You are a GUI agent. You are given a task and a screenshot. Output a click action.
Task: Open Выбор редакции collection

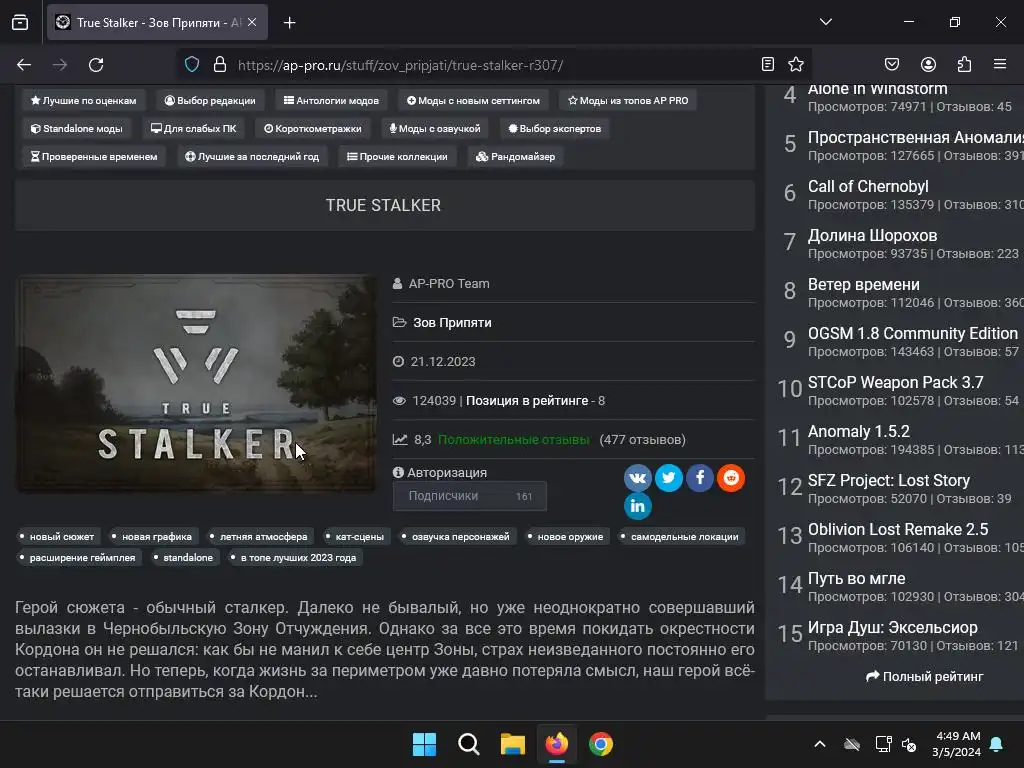[x=210, y=101]
